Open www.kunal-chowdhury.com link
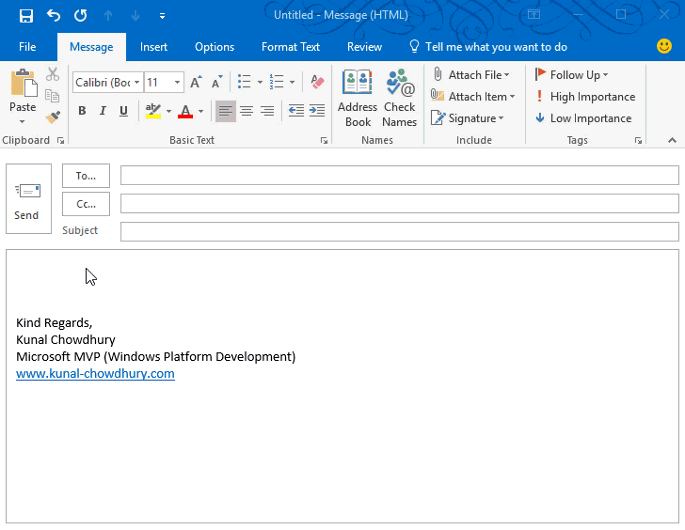Screen dimensions: 685x530 [x=95, y=374]
